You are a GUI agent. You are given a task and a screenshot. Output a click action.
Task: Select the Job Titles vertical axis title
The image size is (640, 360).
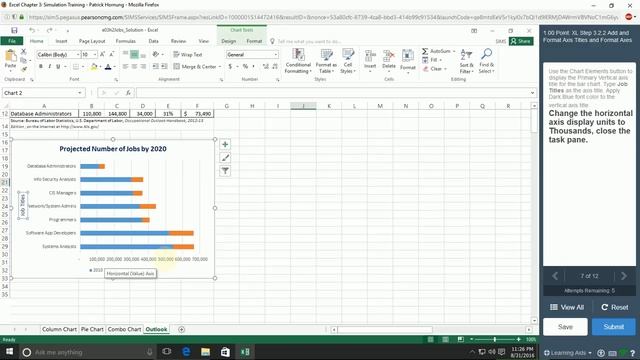(x=23, y=205)
